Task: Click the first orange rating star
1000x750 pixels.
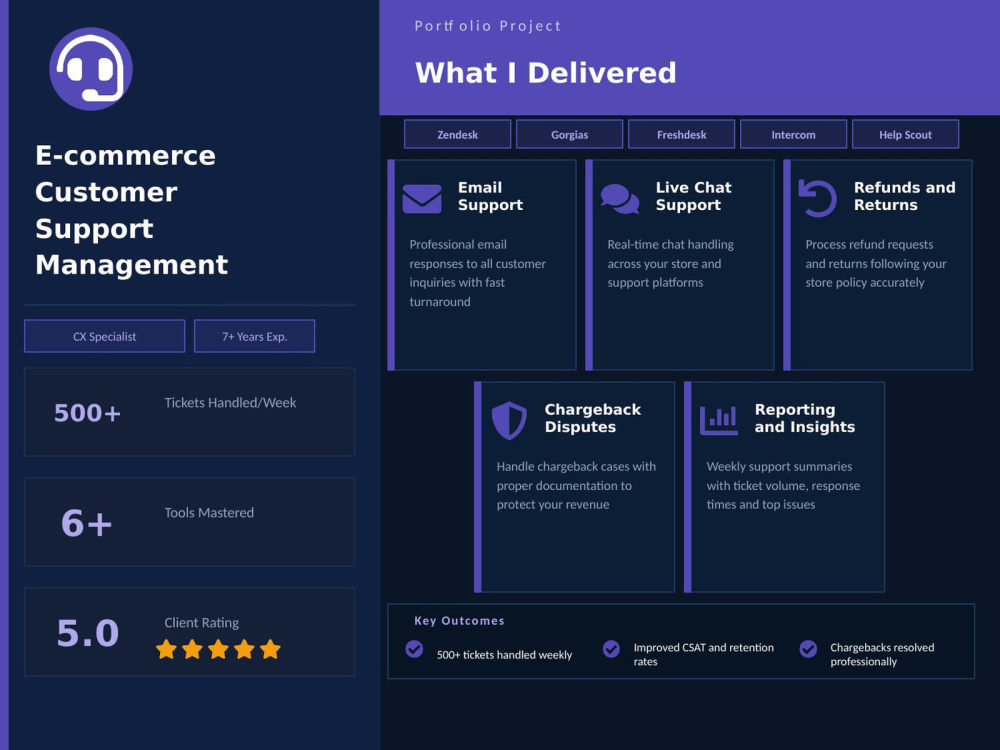Action: pos(166,649)
